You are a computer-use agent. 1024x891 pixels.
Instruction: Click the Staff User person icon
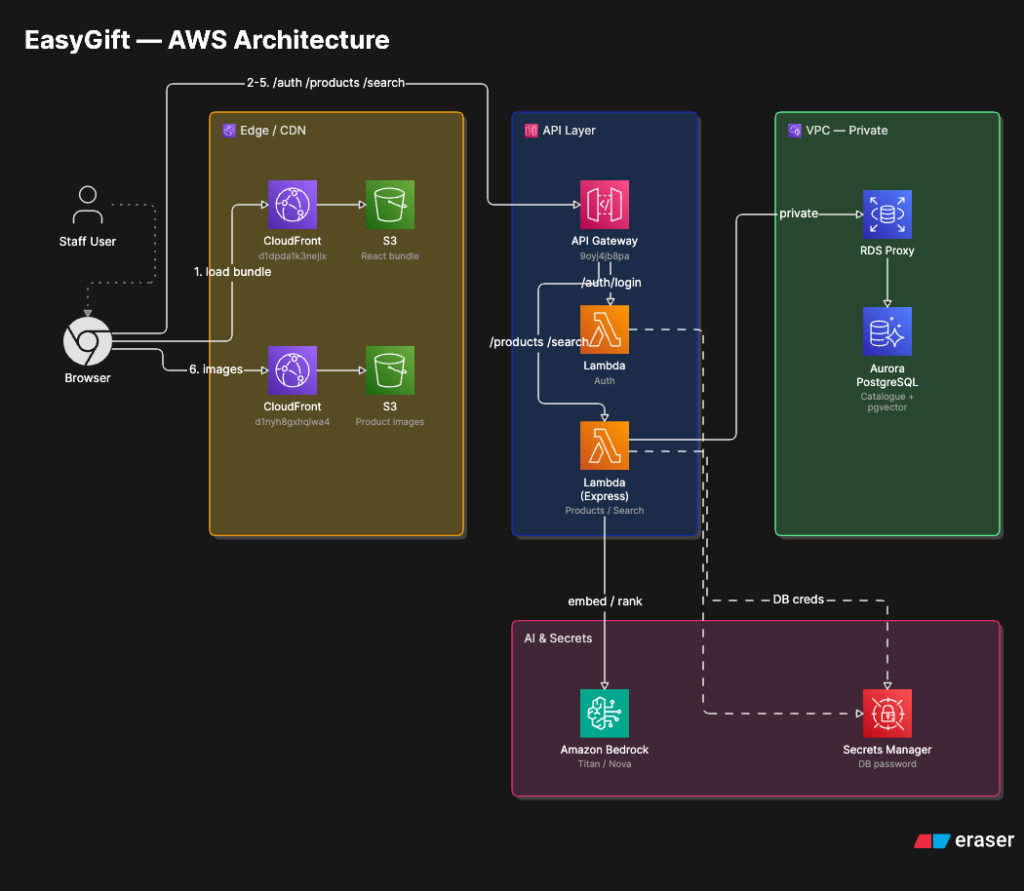[88, 204]
